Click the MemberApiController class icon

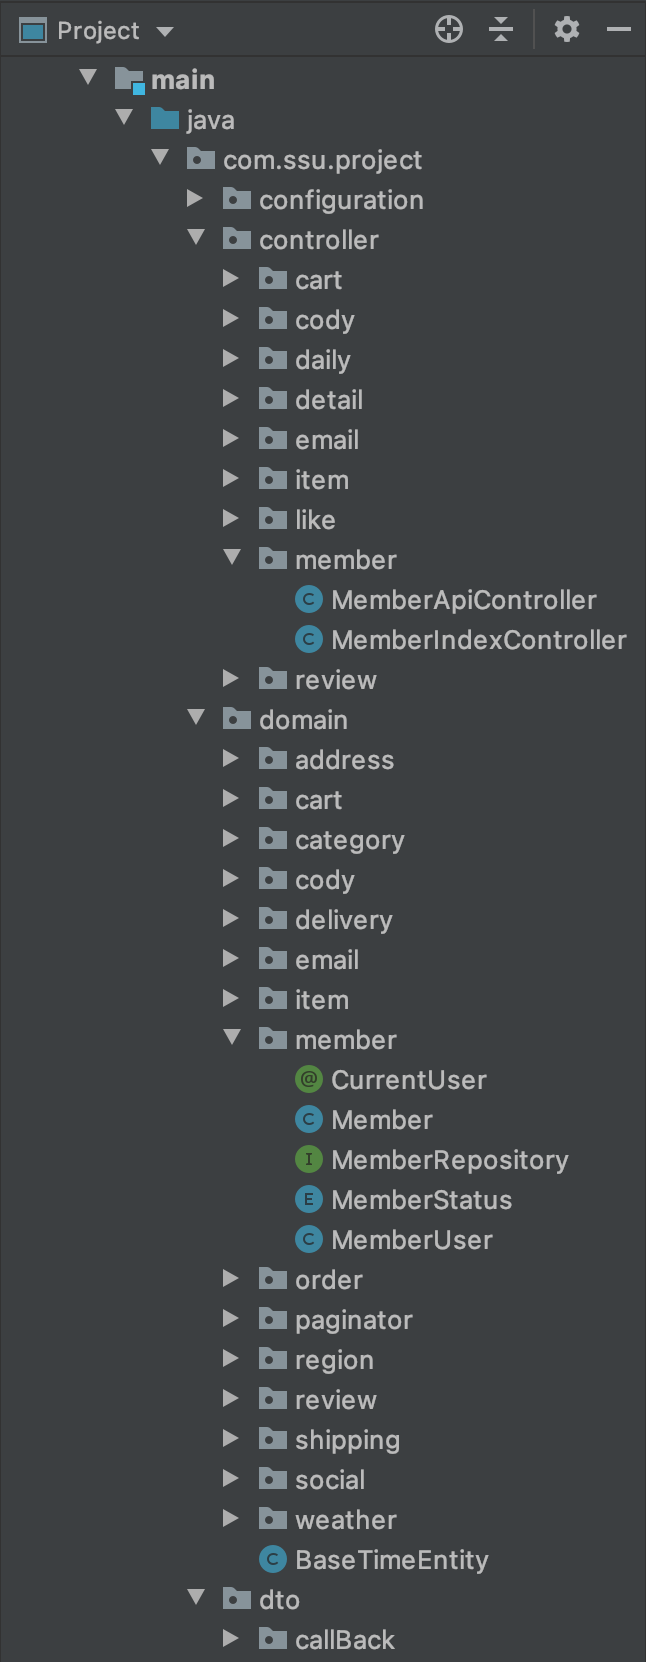click(x=308, y=599)
